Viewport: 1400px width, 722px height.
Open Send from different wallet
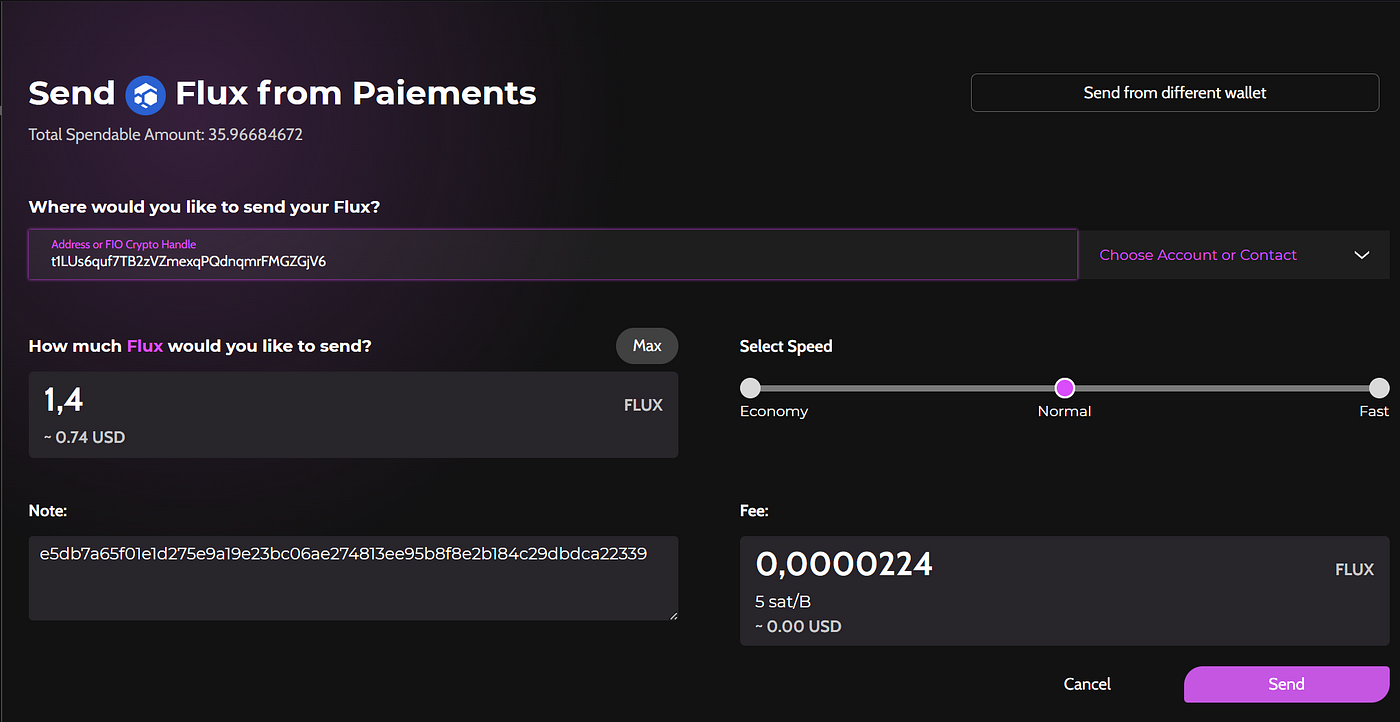[1175, 93]
